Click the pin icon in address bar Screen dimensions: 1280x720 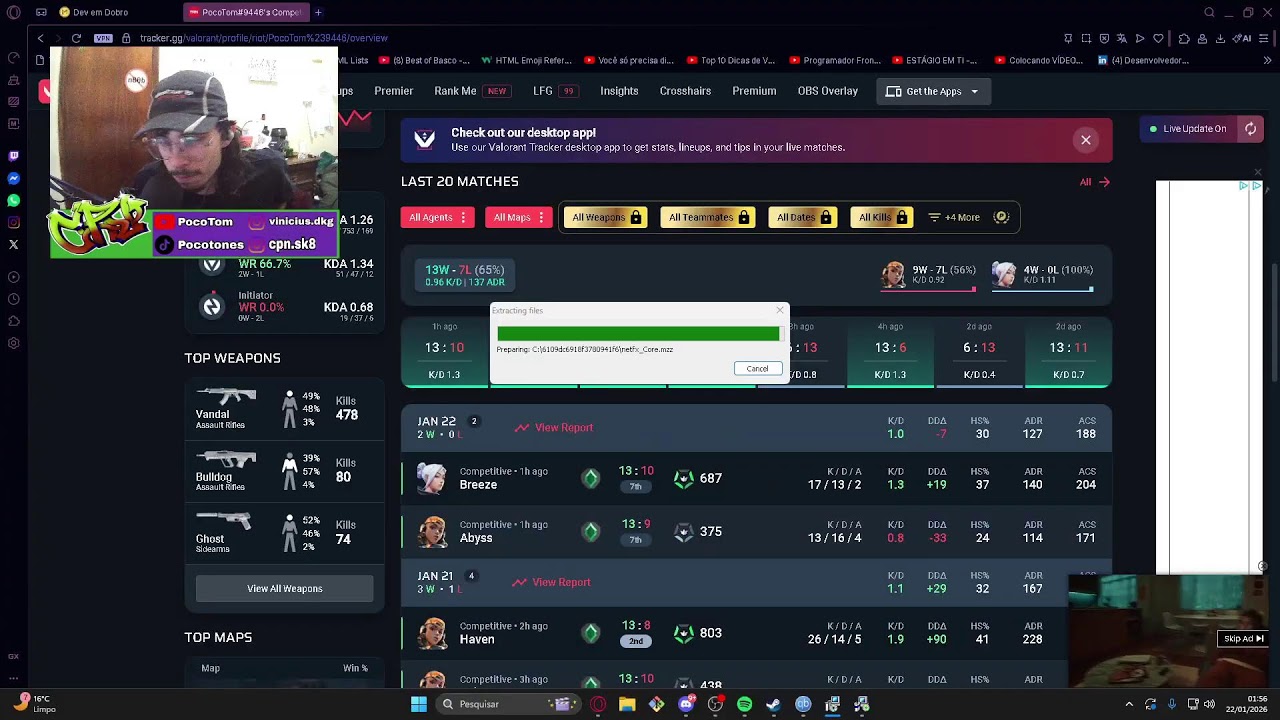coord(1068,38)
